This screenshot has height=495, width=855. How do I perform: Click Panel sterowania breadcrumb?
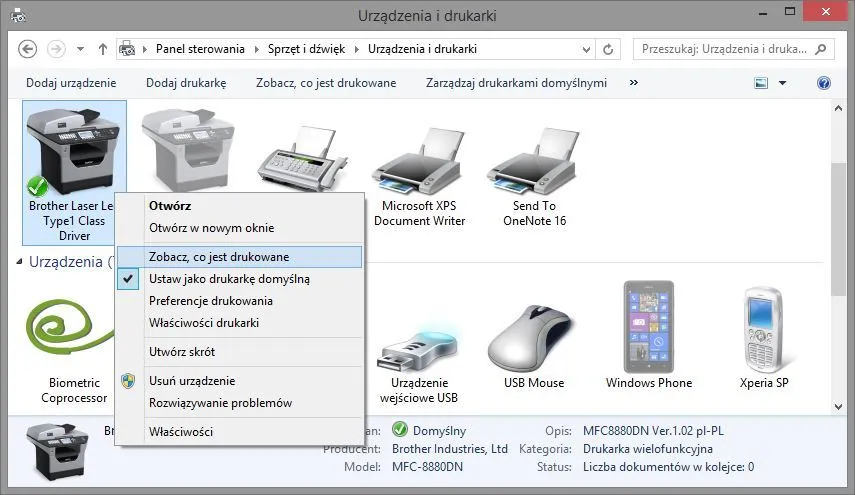pyautogui.click(x=200, y=49)
